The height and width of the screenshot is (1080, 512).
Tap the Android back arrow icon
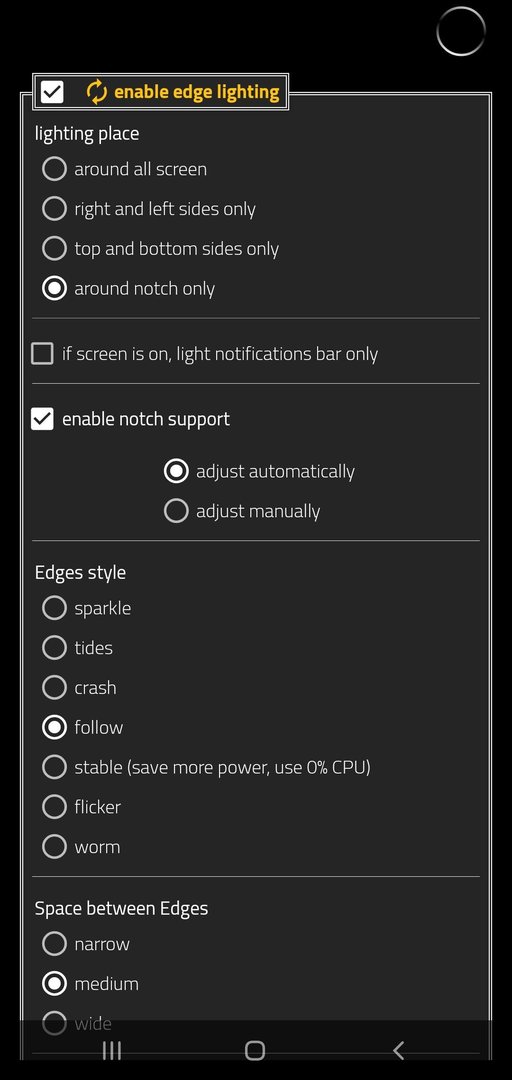point(398,1050)
